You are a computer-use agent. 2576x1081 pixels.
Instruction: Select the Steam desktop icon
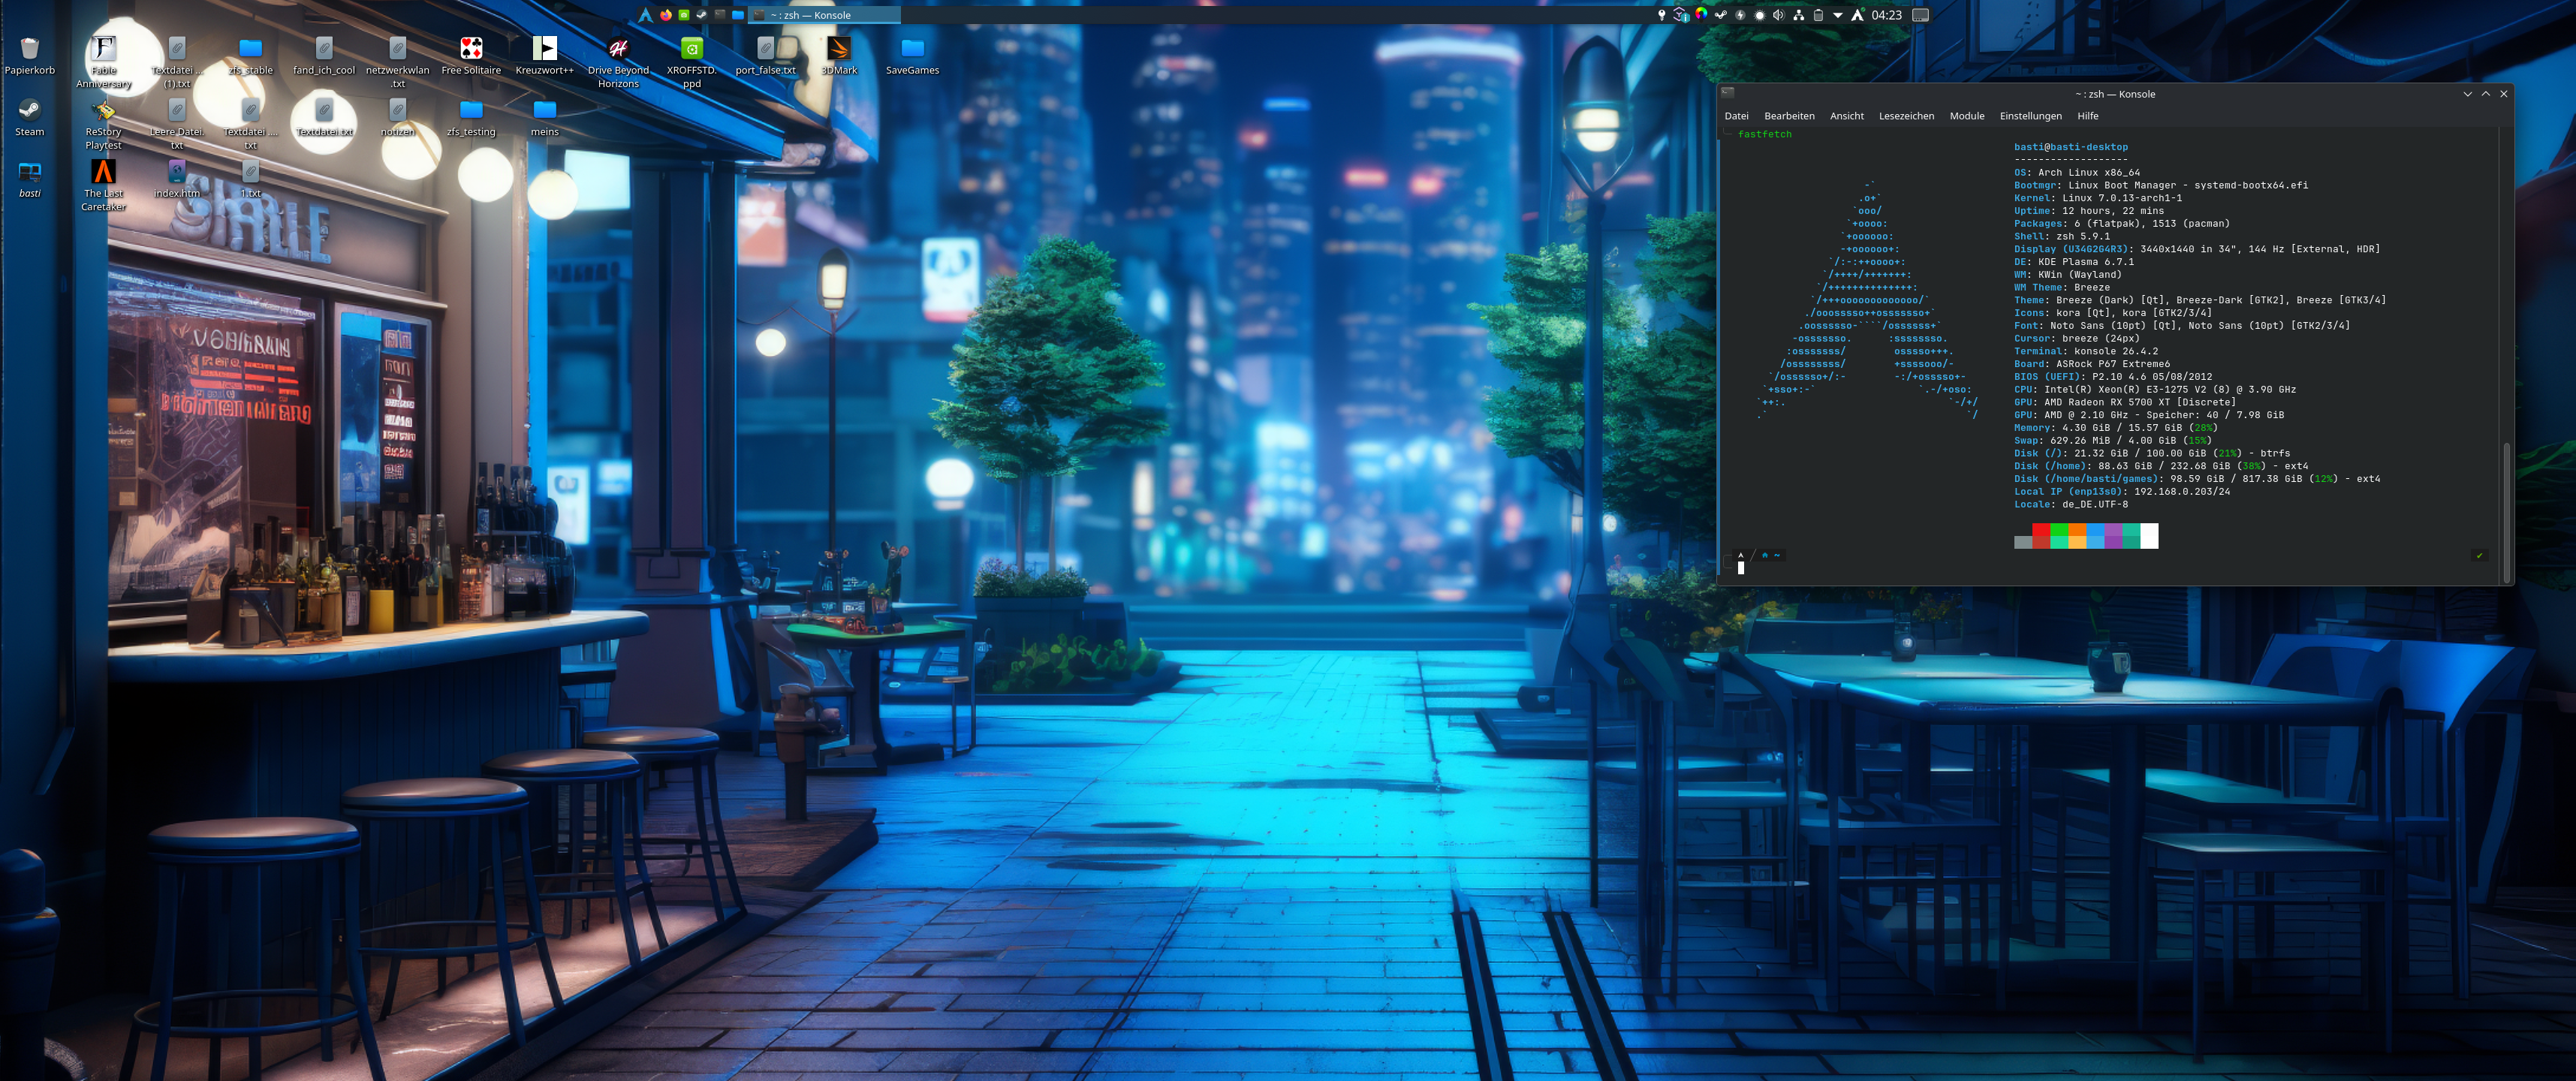[30, 117]
